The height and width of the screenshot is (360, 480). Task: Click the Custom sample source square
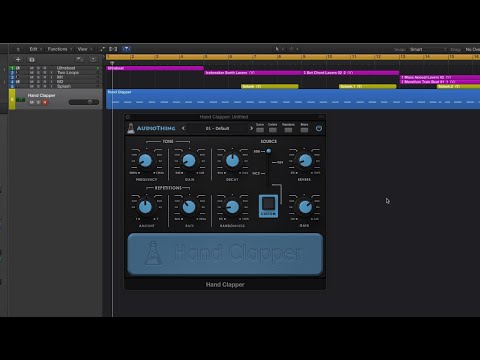click(x=268, y=206)
